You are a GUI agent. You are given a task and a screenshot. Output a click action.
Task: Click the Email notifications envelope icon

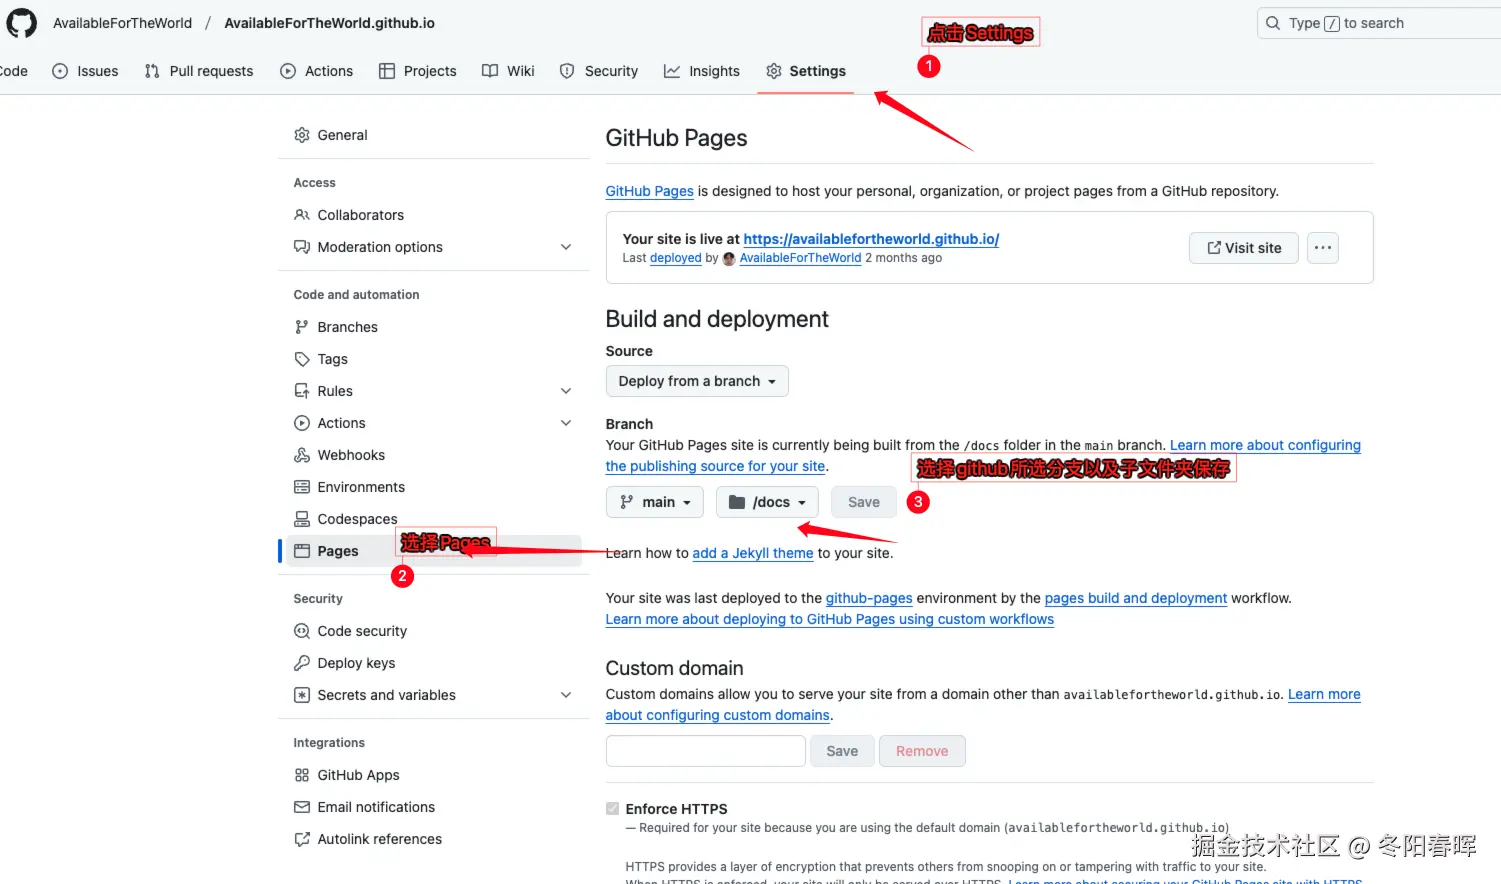[x=302, y=807]
